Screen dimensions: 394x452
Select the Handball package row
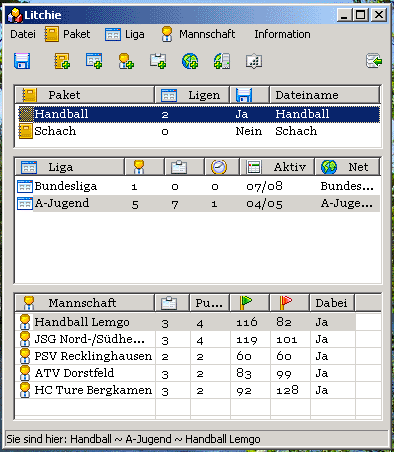coord(198,114)
